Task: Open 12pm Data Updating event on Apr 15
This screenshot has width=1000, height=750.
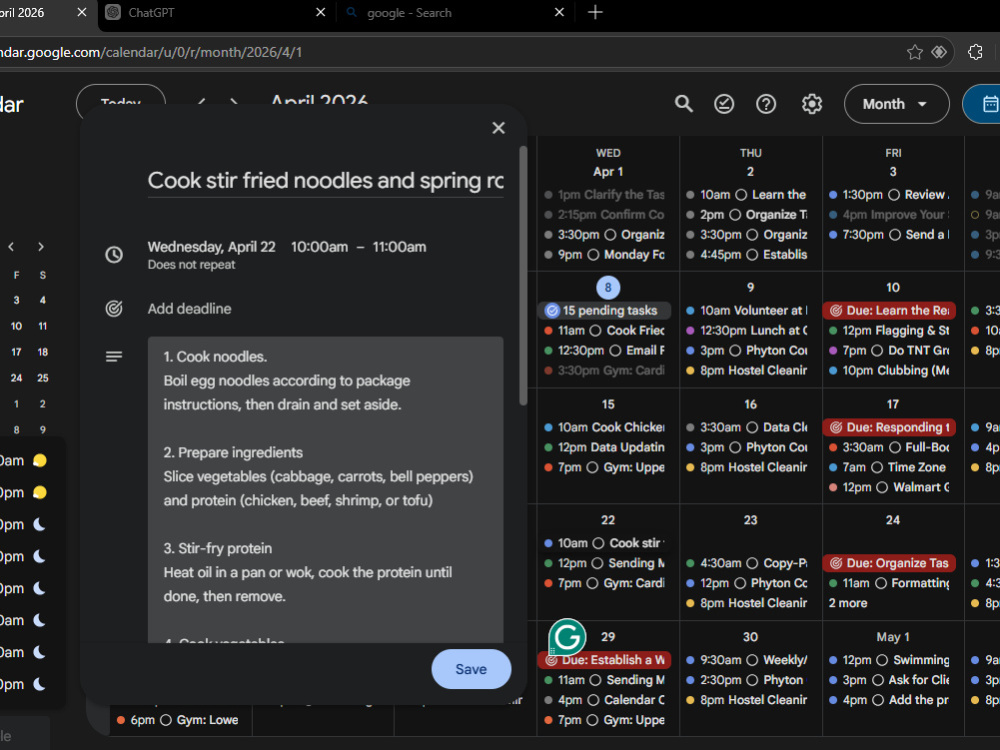Action: (605, 447)
